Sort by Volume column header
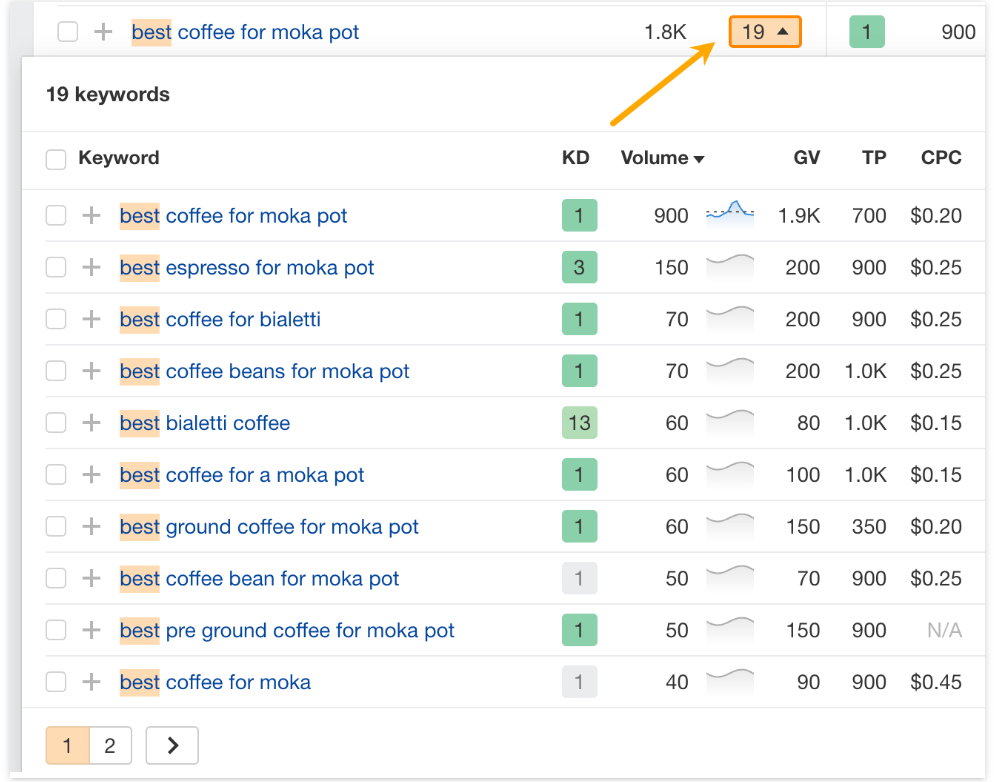Screen dimensions: 998x782 tap(662, 158)
